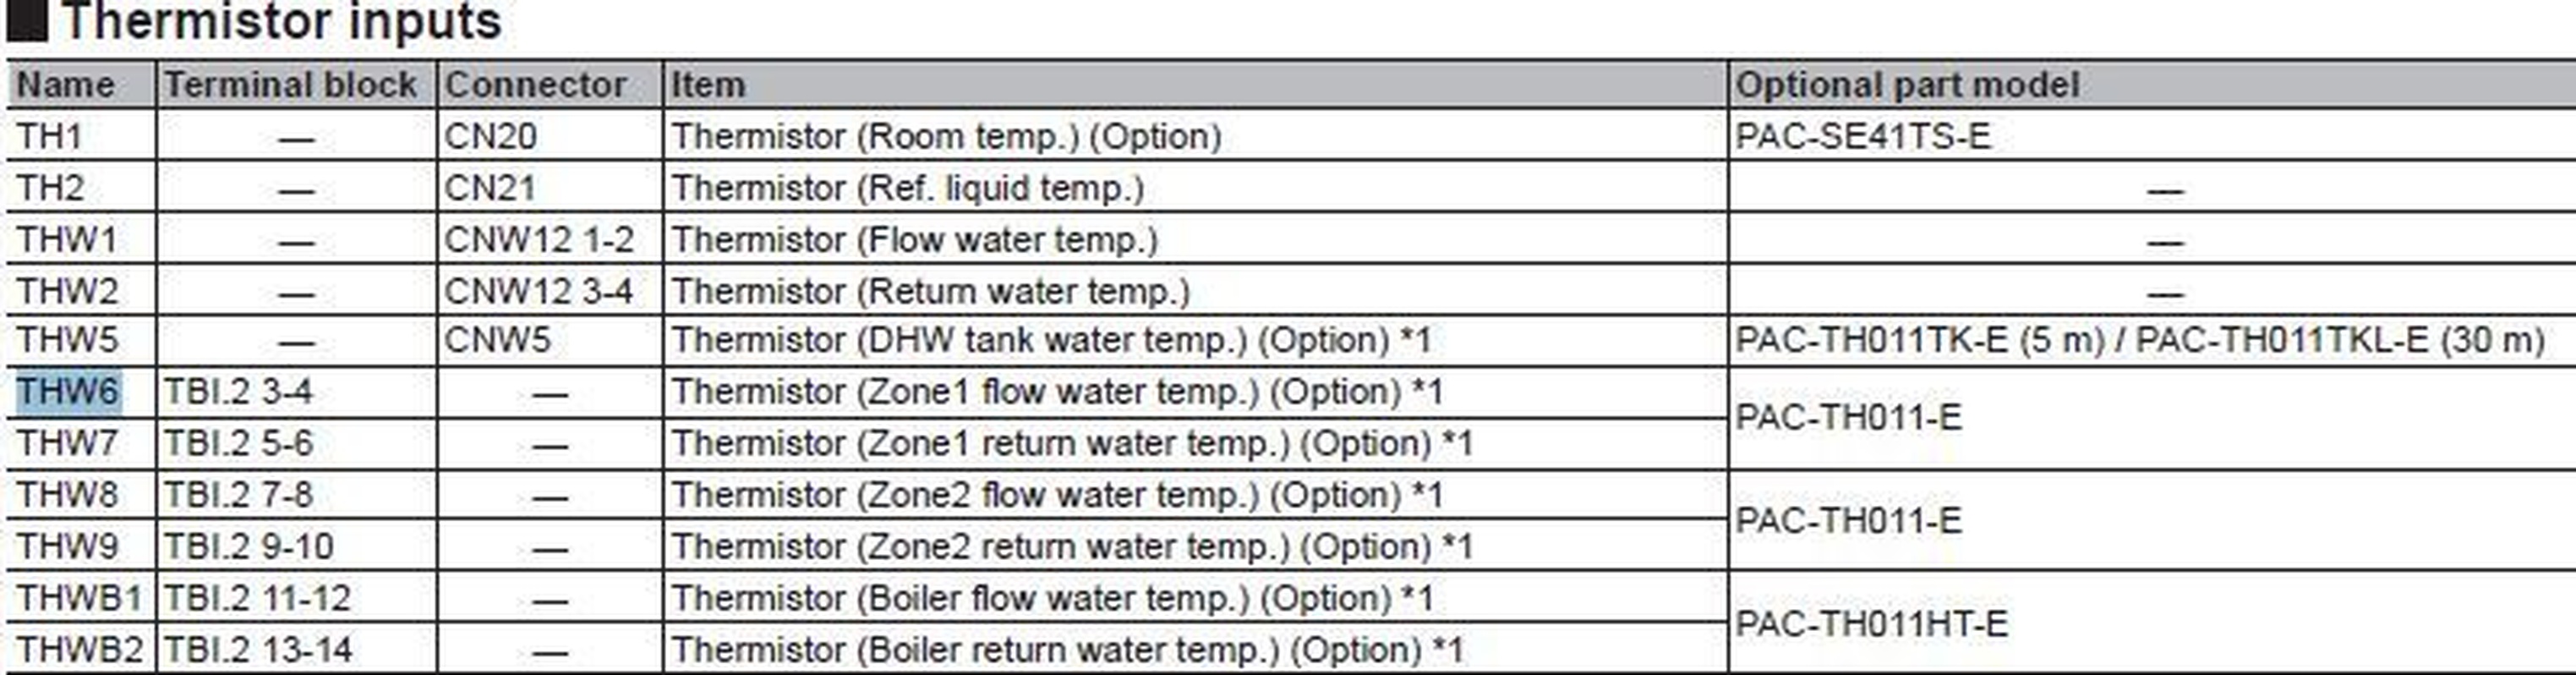The image size is (2576, 675).
Task: Select terminal block TBI.2 5-6 cell
Action: coord(239,443)
